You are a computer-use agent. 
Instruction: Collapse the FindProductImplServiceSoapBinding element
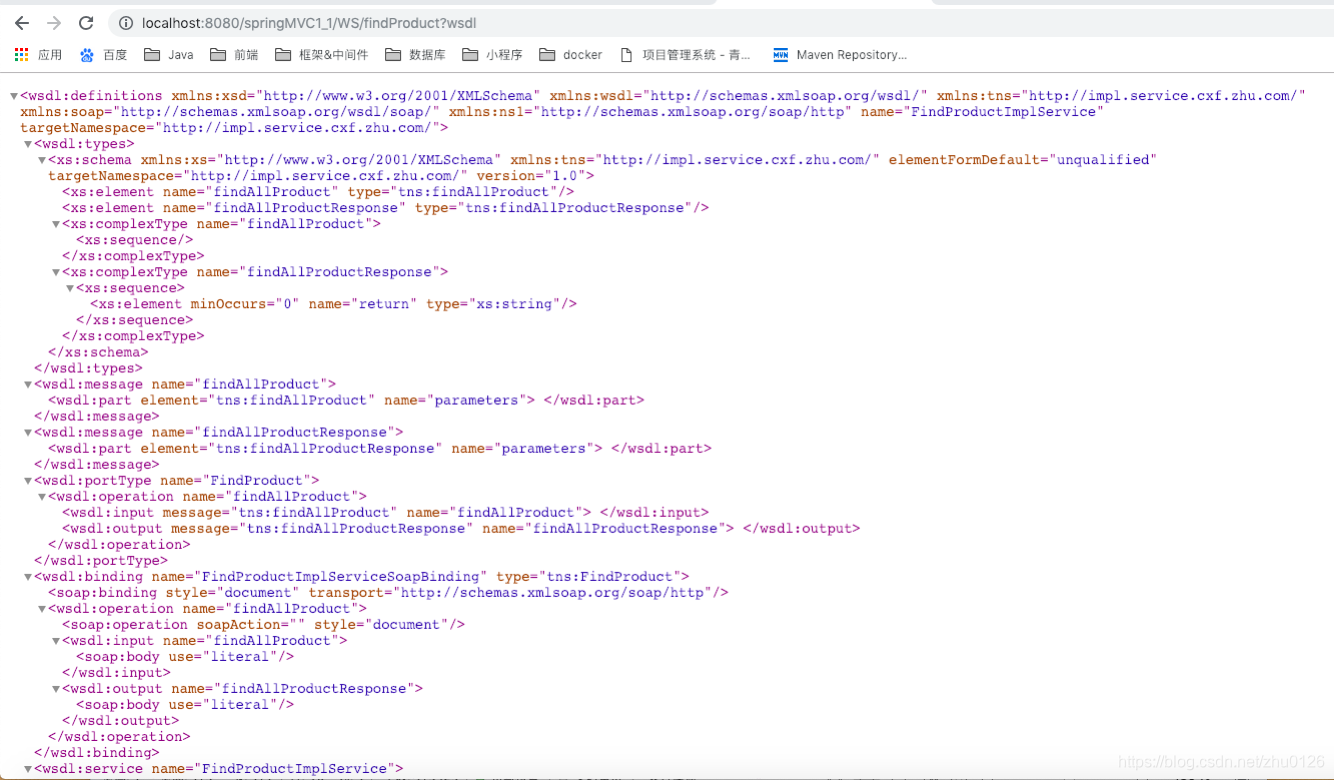click(28, 576)
